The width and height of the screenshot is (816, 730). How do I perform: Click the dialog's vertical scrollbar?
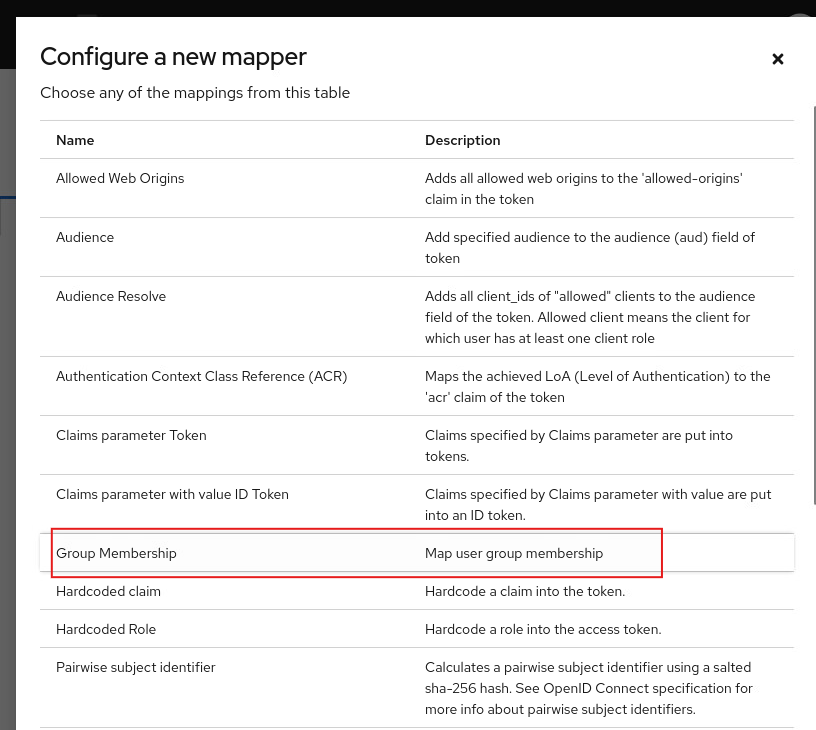(x=814, y=305)
